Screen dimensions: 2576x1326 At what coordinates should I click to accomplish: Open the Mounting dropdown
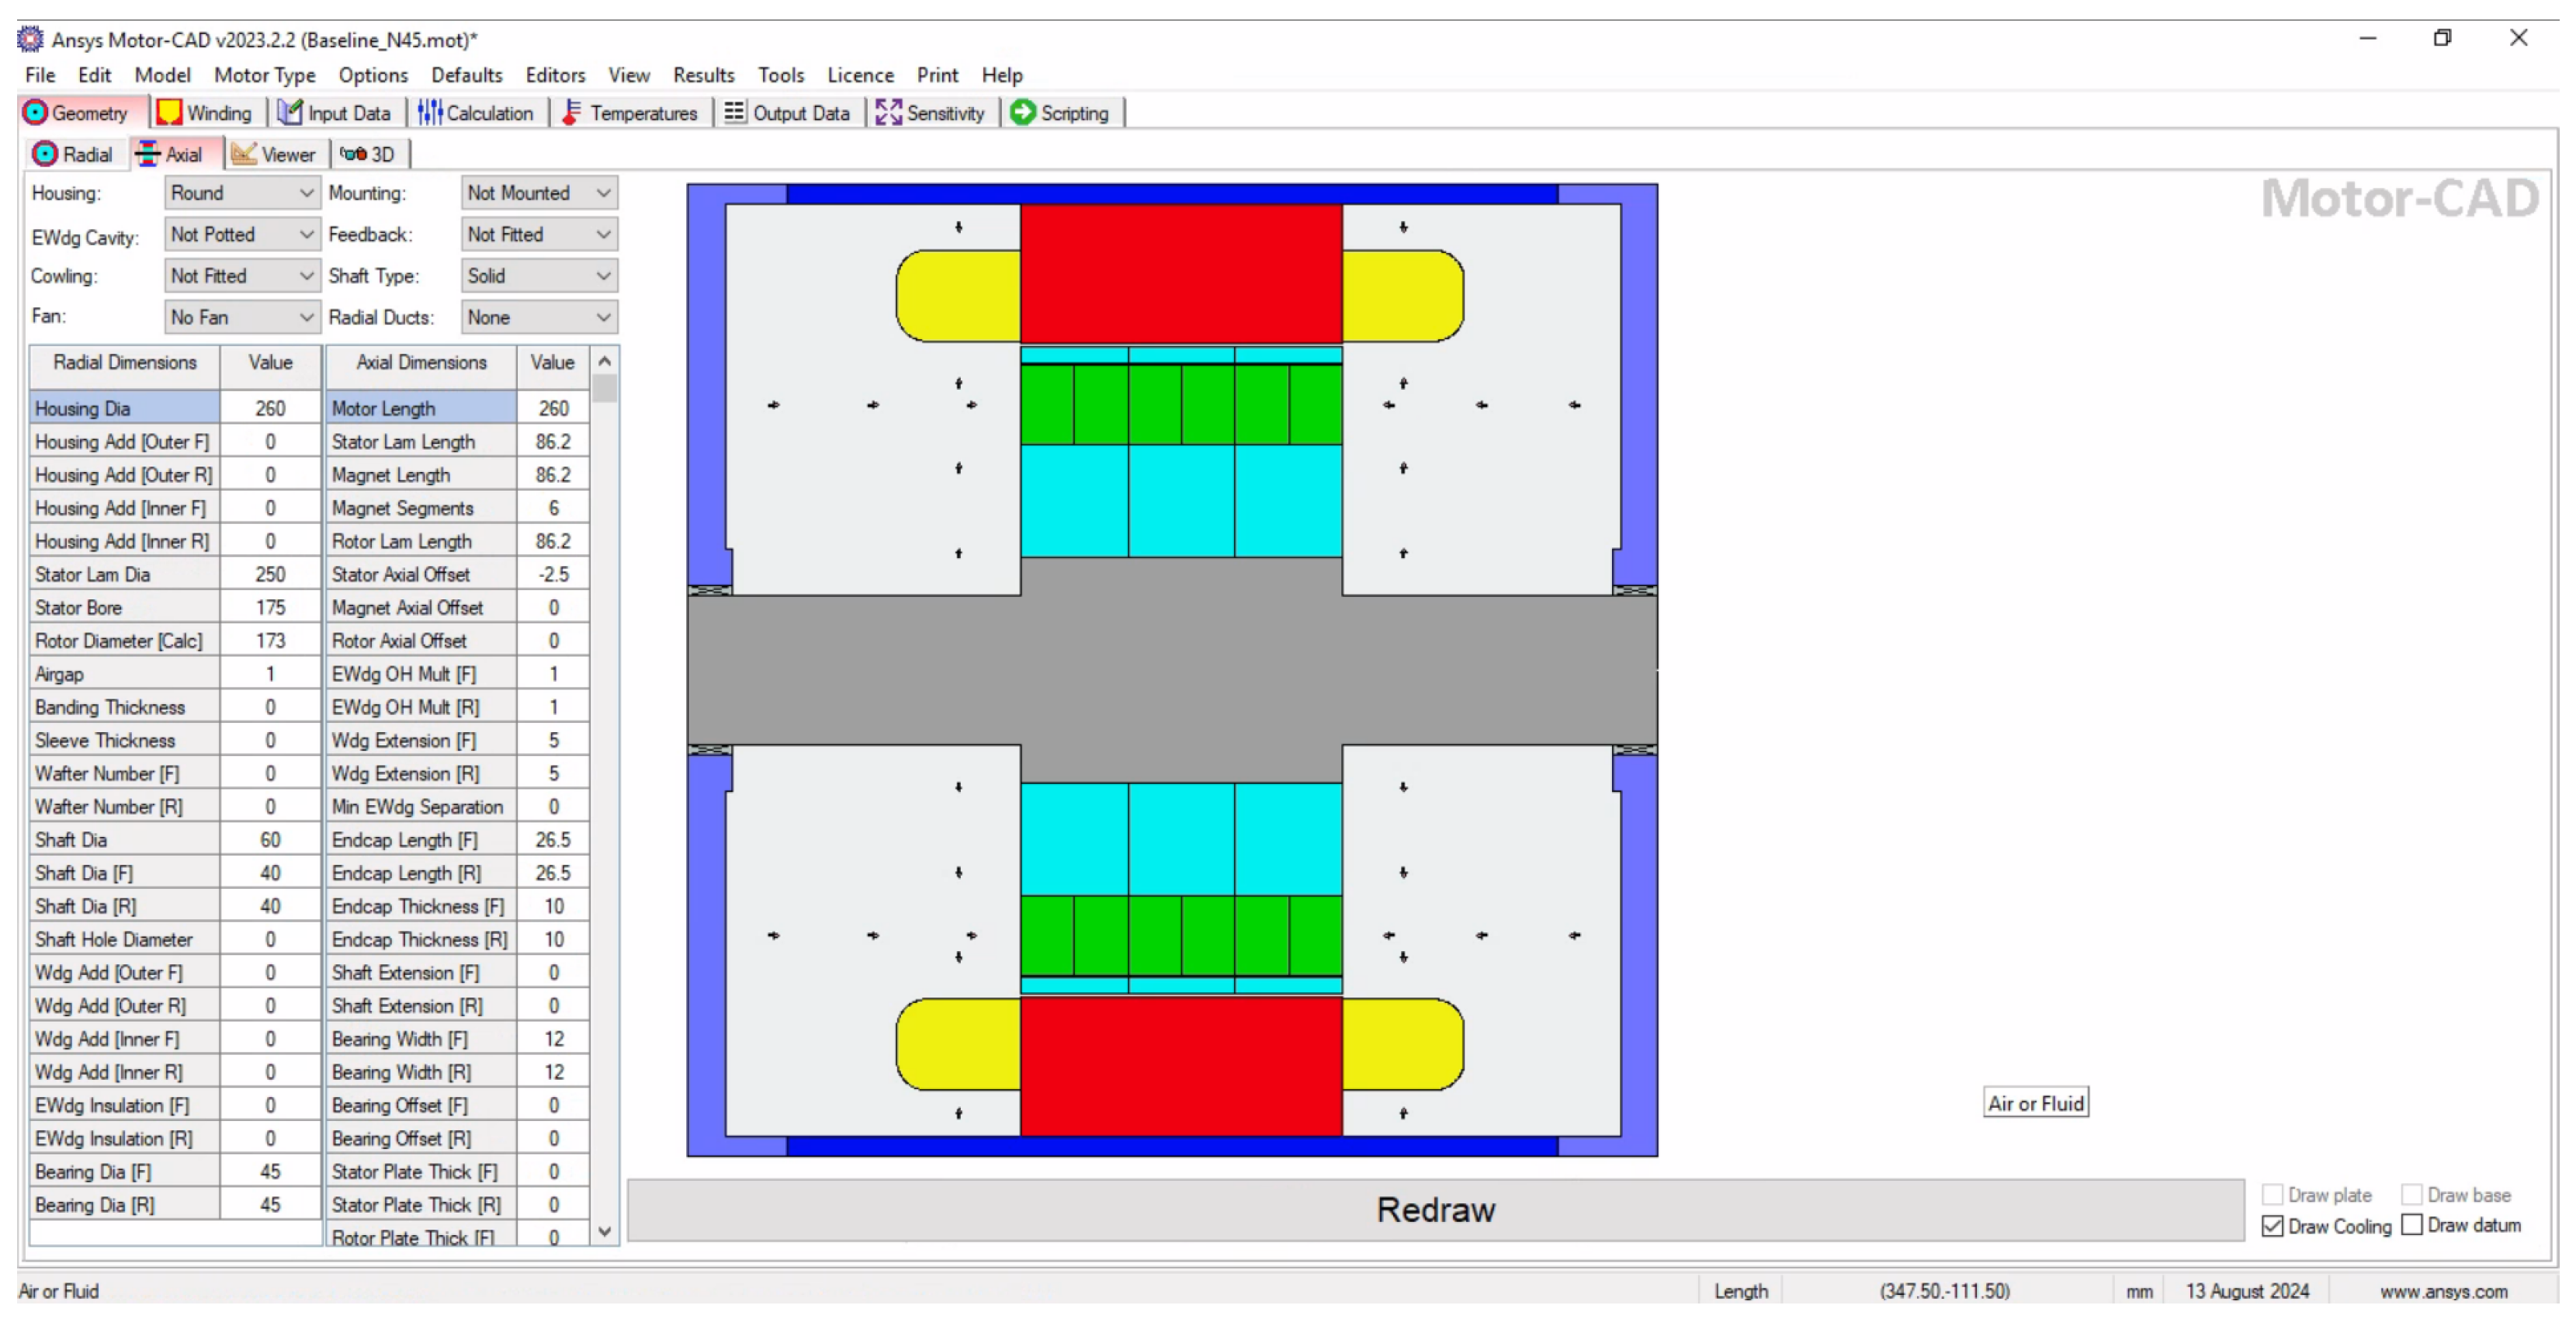coord(539,192)
